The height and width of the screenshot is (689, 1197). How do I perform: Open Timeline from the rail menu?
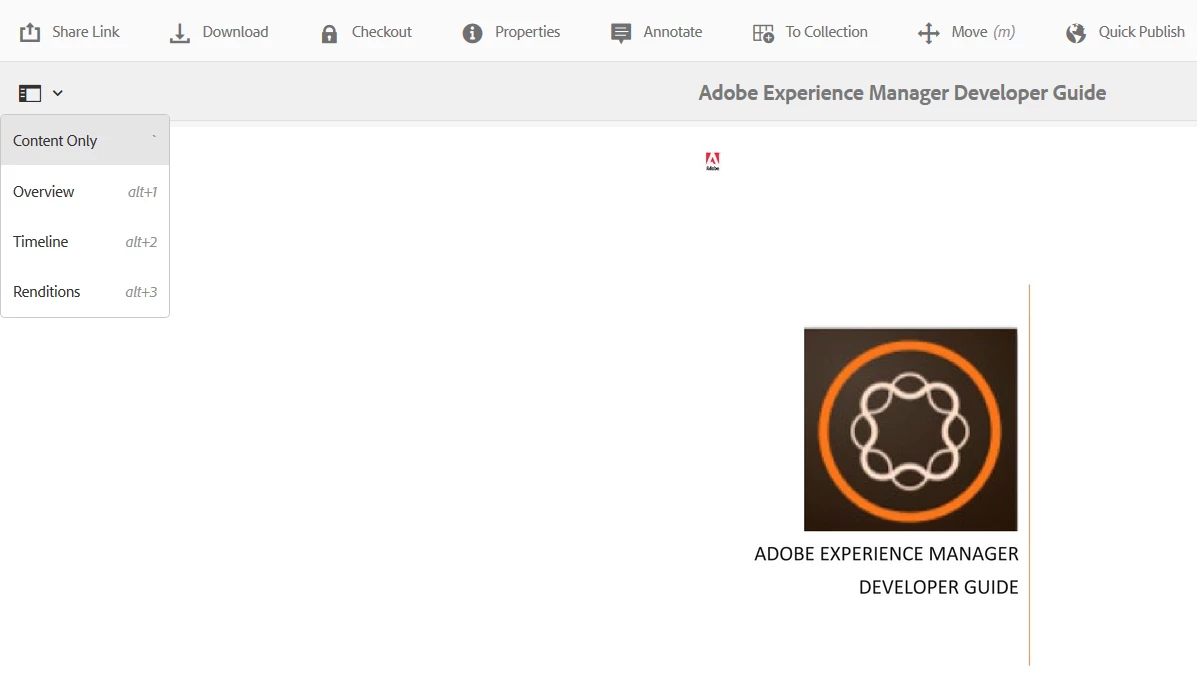(x=85, y=242)
